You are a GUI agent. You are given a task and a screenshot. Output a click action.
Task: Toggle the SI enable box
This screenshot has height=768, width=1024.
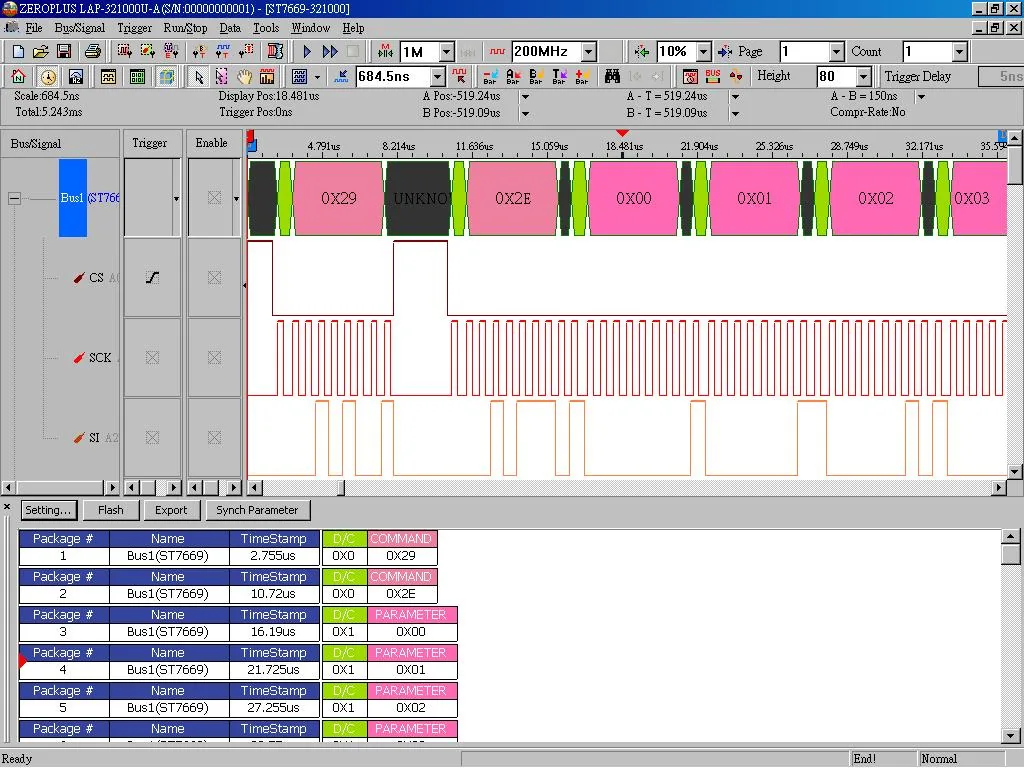click(x=214, y=438)
